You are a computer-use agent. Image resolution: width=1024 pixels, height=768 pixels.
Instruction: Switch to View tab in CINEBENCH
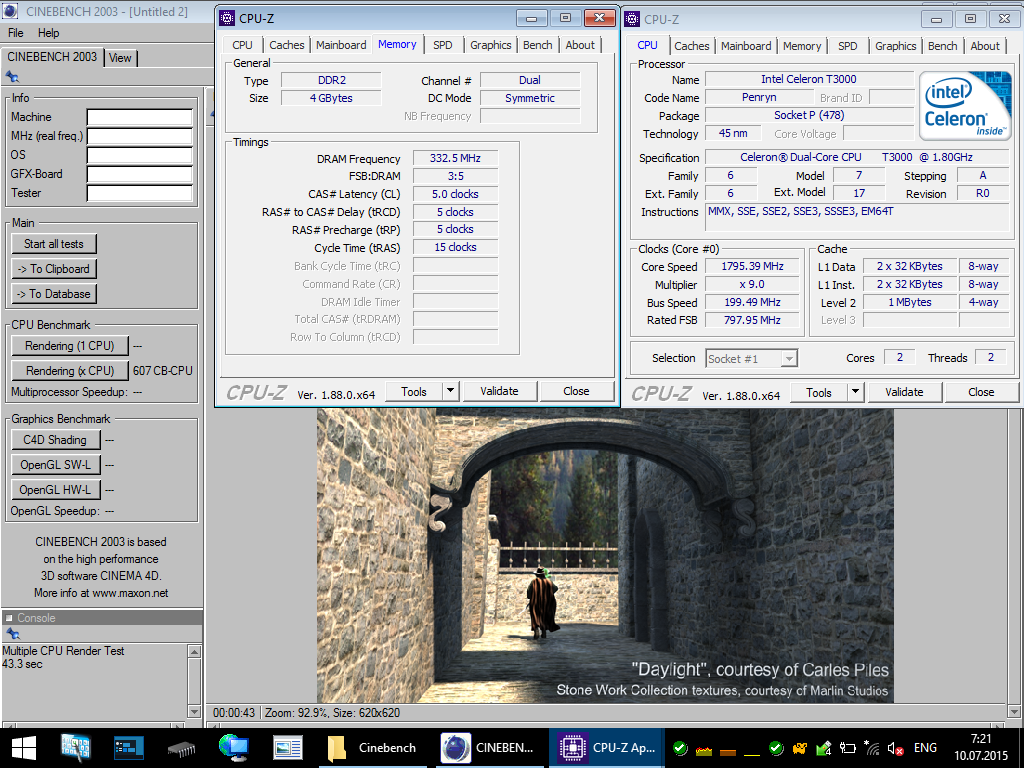click(x=120, y=57)
